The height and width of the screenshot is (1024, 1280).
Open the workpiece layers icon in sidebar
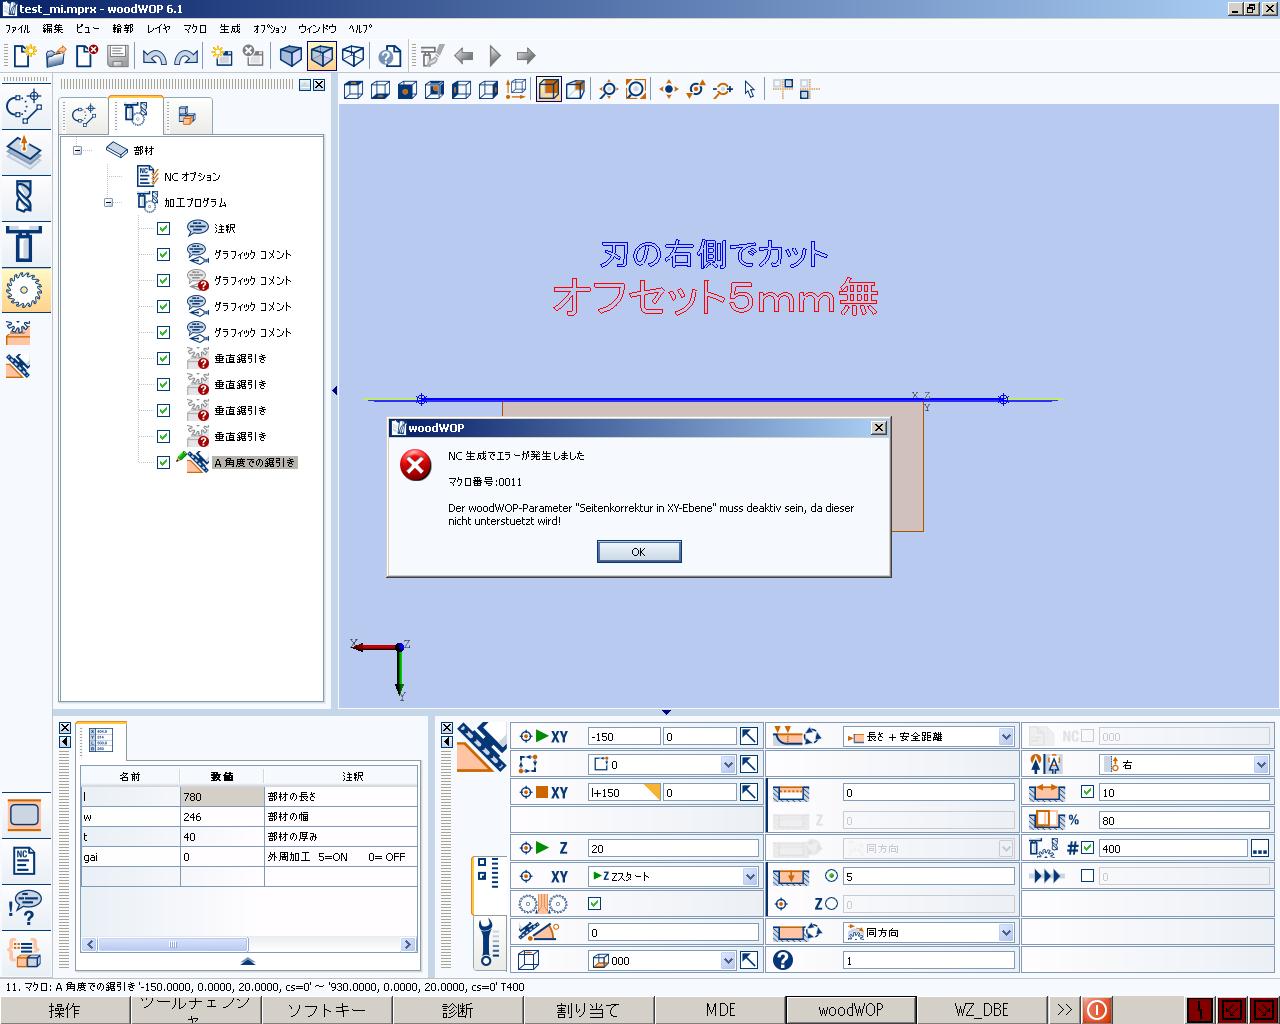pos(24,151)
